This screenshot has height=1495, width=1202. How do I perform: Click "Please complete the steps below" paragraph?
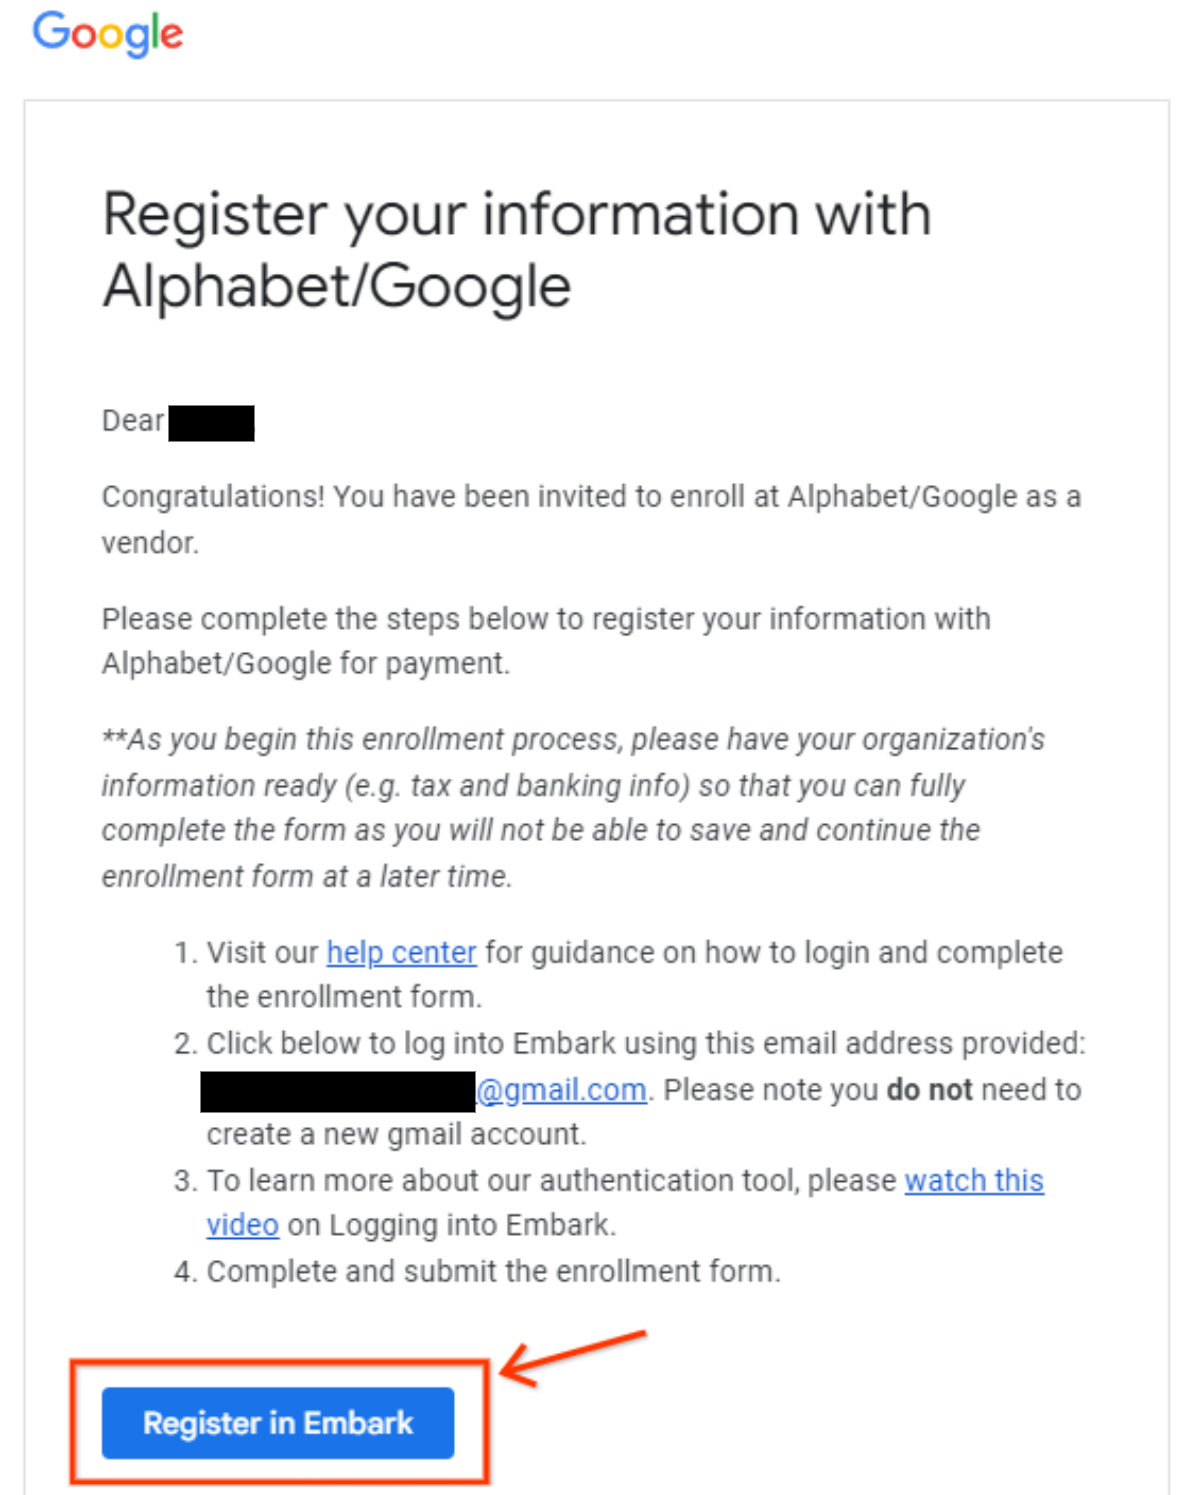tap(546, 641)
